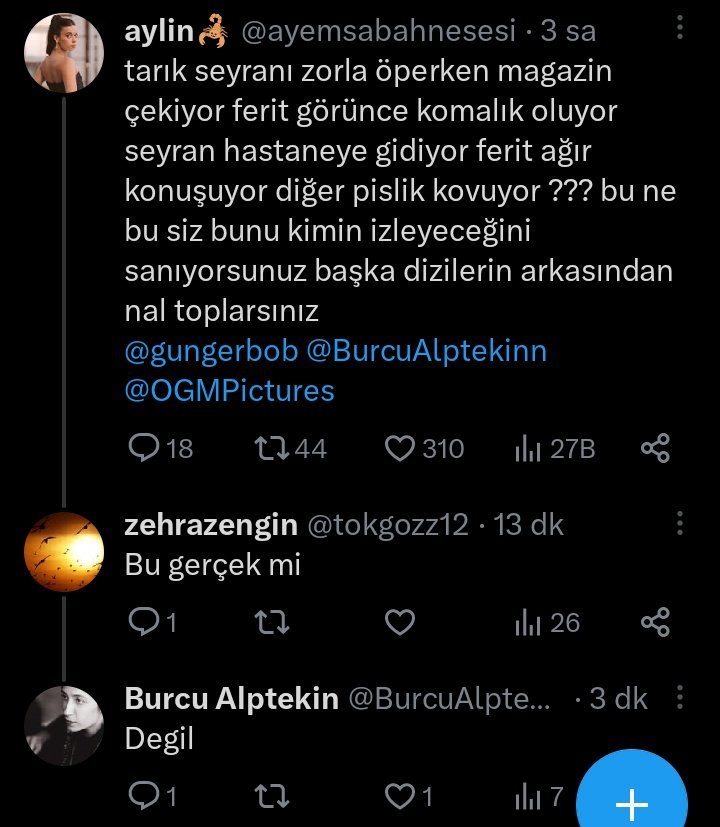Viewport: 720px width, 827px height.
Task: Open zehrazengin's sunset profile avatar
Action: pos(64,552)
